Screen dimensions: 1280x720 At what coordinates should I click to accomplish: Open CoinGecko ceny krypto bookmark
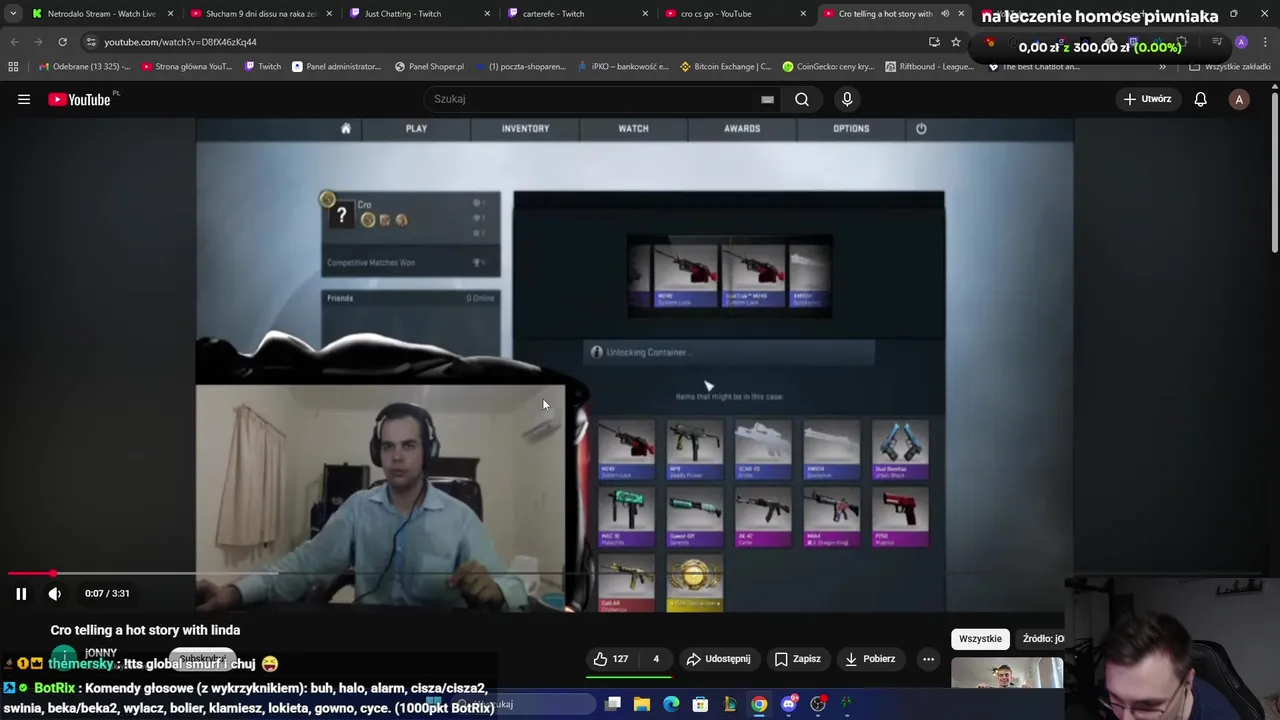[x=828, y=66]
